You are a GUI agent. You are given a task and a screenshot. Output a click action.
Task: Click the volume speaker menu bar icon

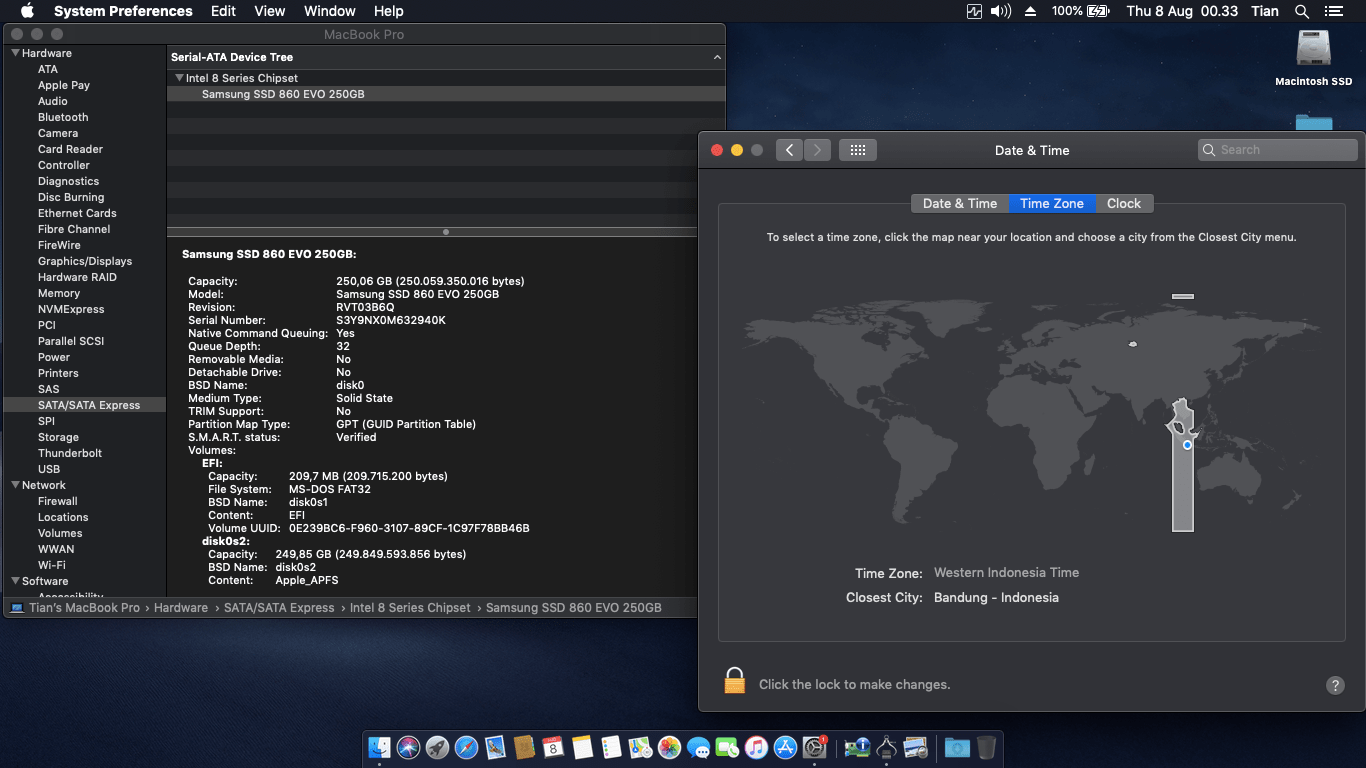(x=1001, y=11)
